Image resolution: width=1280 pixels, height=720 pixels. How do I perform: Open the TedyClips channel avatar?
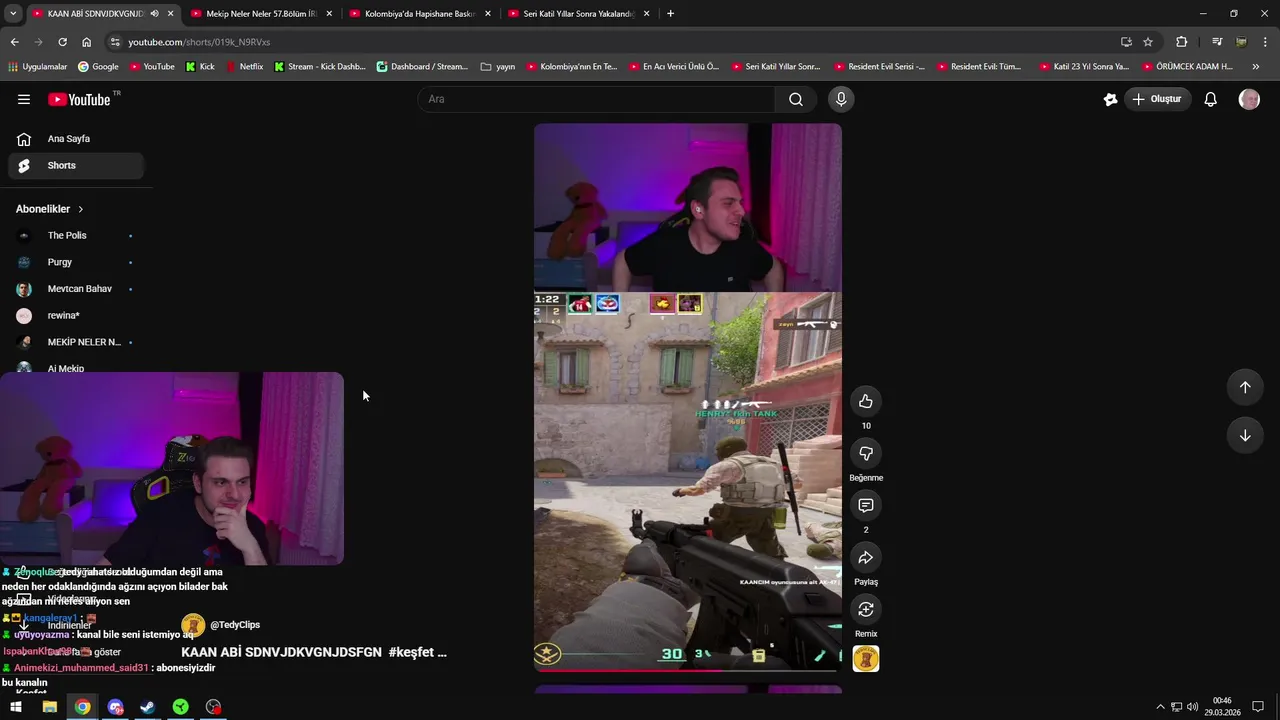[x=193, y=625]
